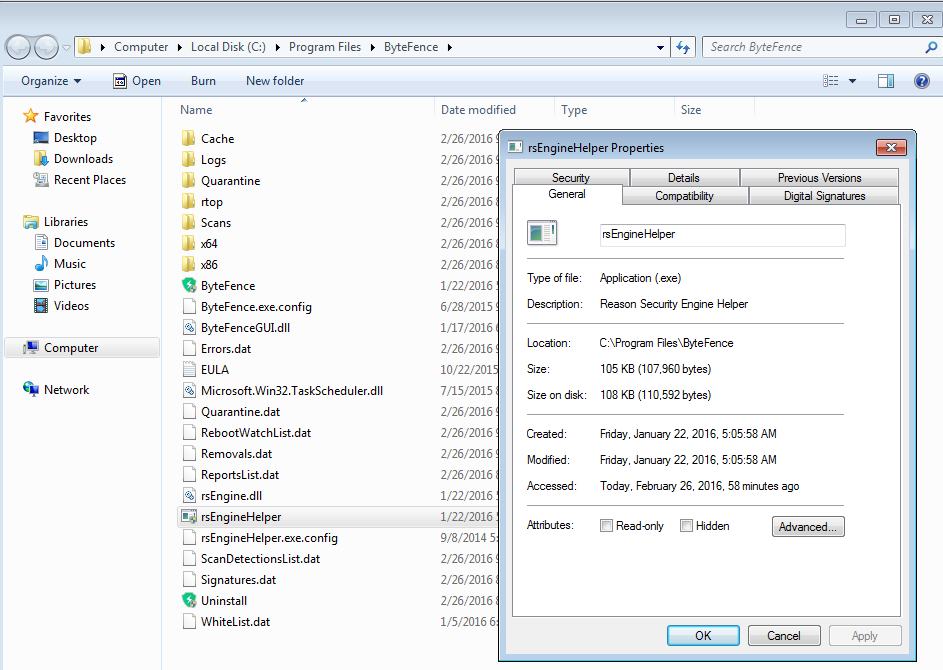Click the rtop folder icon

(x=189, y=201)
